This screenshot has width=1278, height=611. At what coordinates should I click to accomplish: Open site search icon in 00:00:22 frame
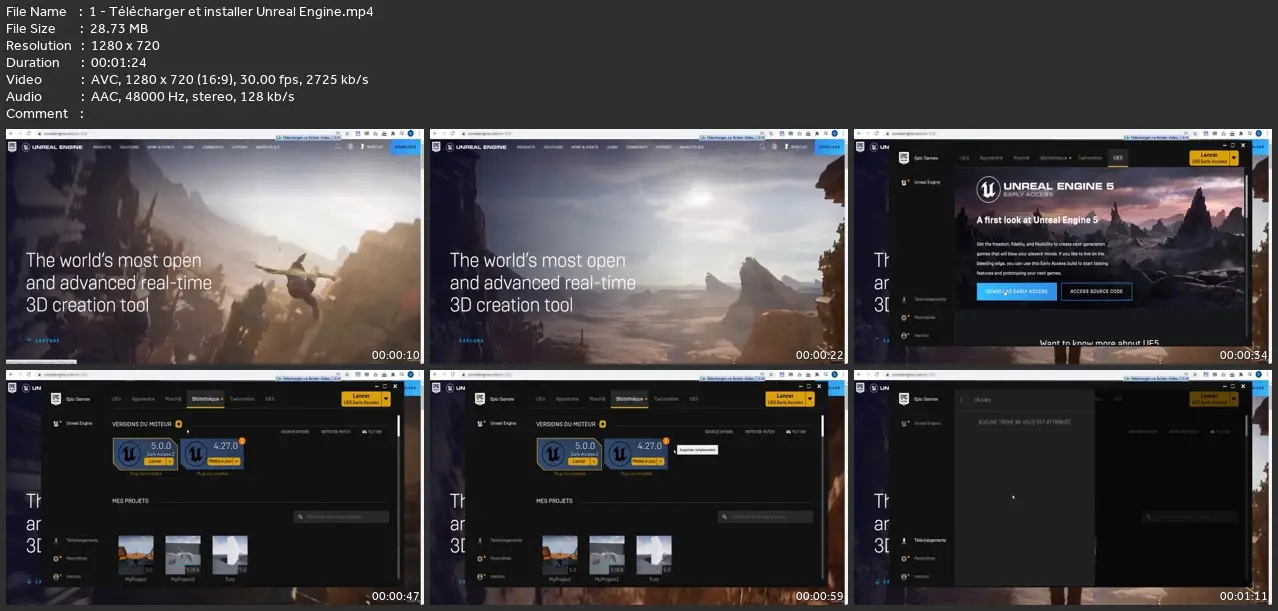762,147
